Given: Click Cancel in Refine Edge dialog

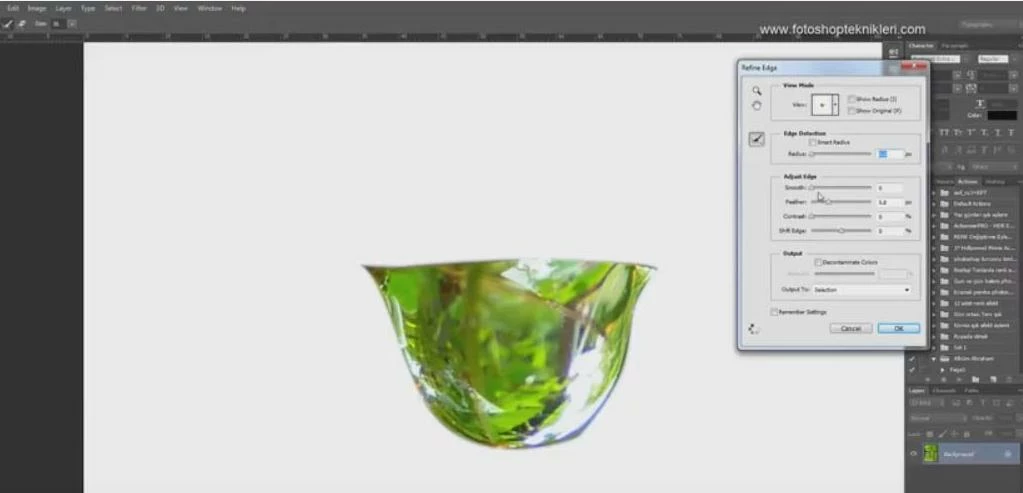Looking at the screenshot, I should pyautogui.click(x=851, y=329).
